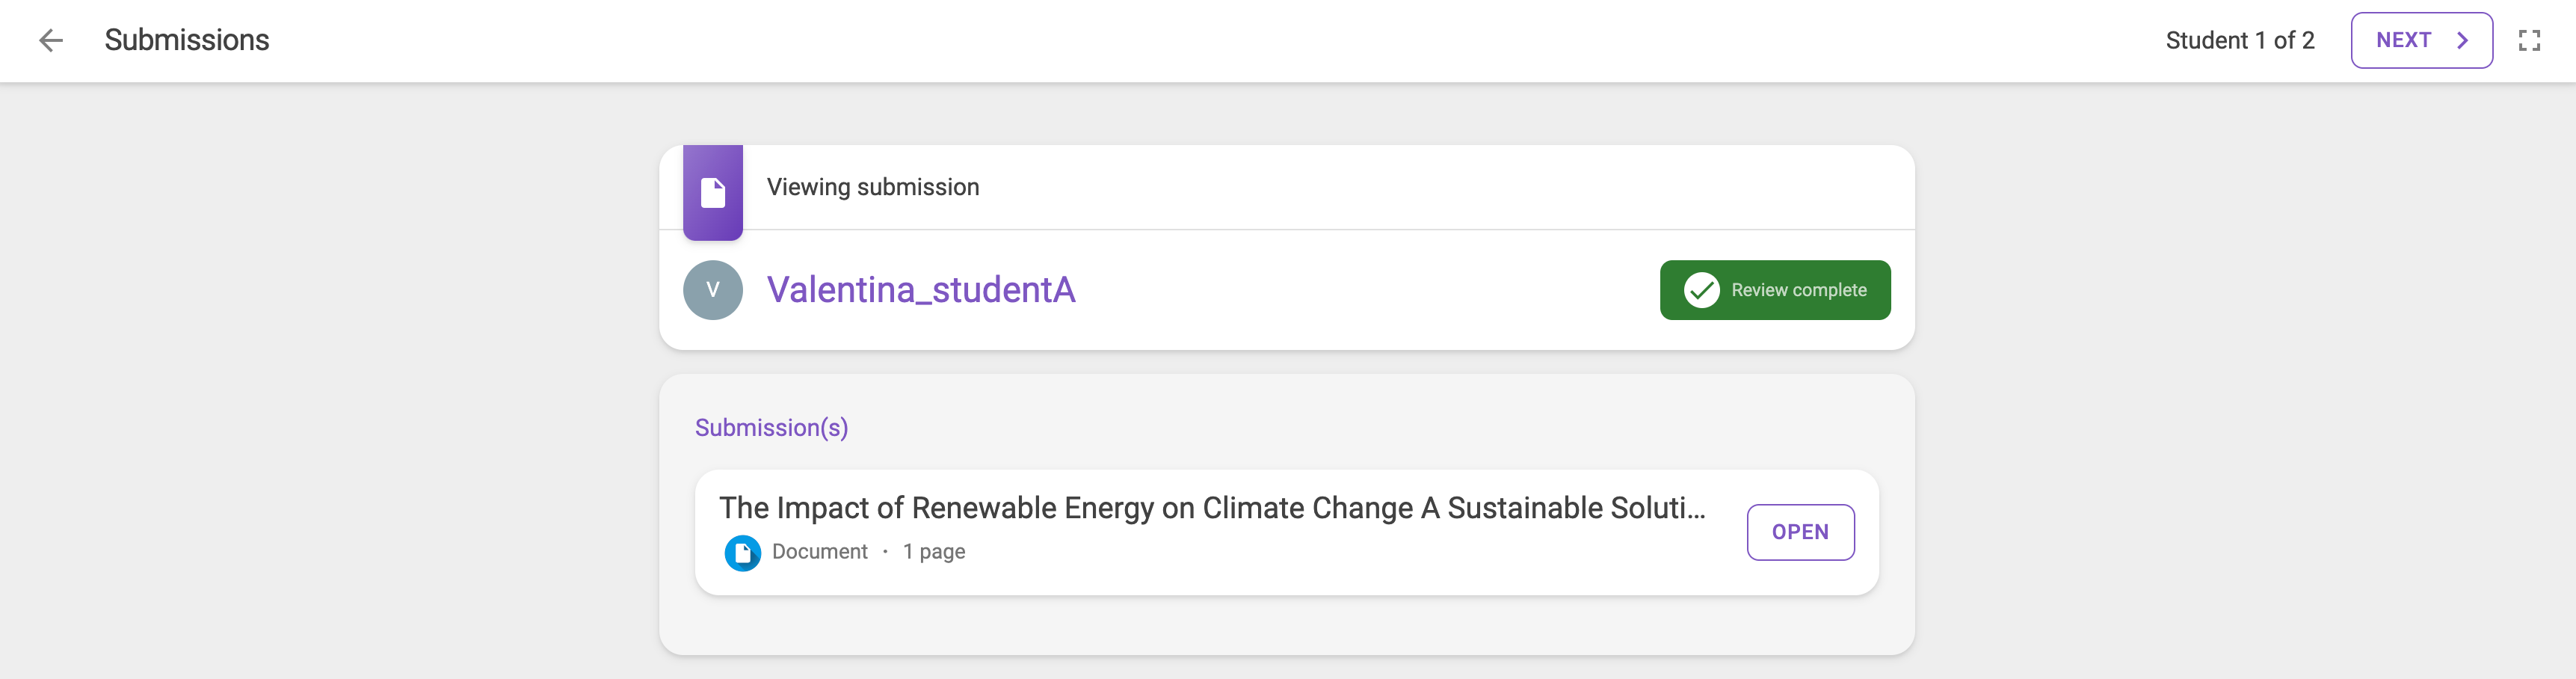Viewport: 2576px width, 679px height.
Task: Click the blue document file icon
Action: 742,552
